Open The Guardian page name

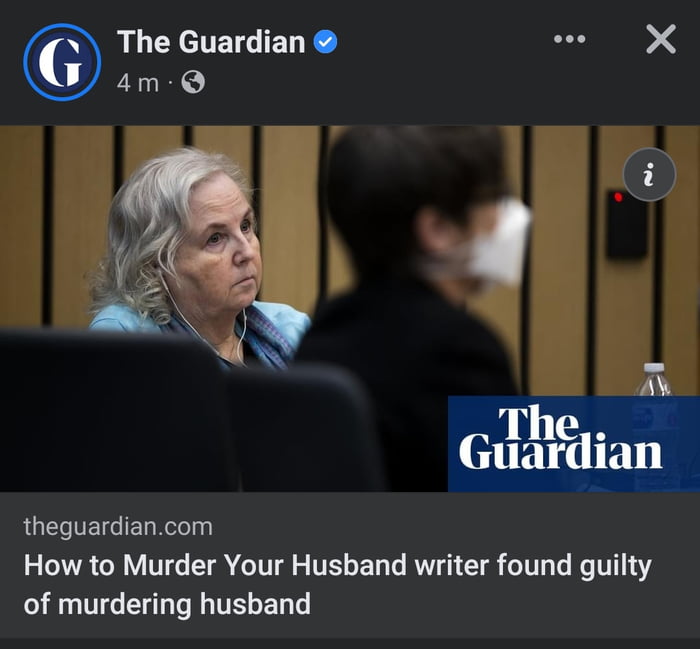tap(211, 42)
